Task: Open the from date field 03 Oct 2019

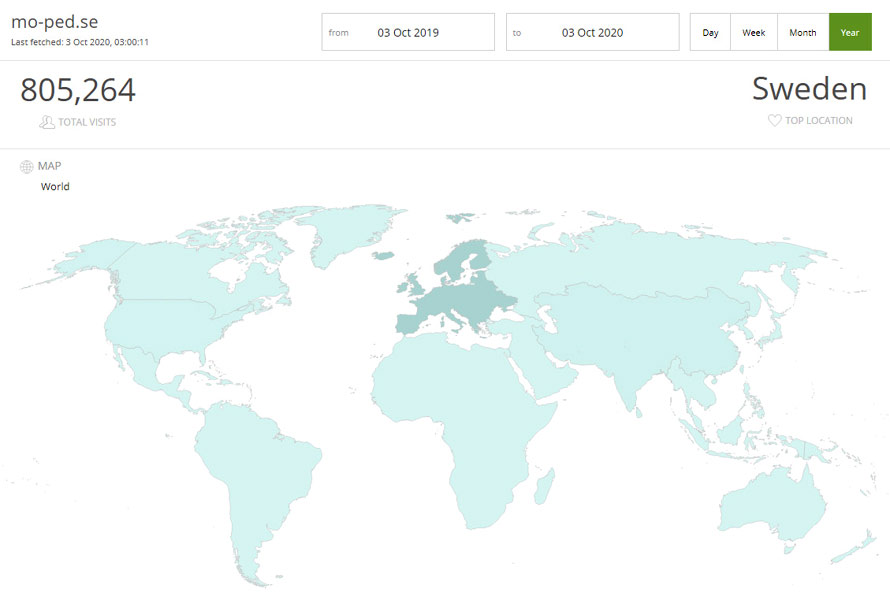Action: pyautogui.click(x=408, y=32)
